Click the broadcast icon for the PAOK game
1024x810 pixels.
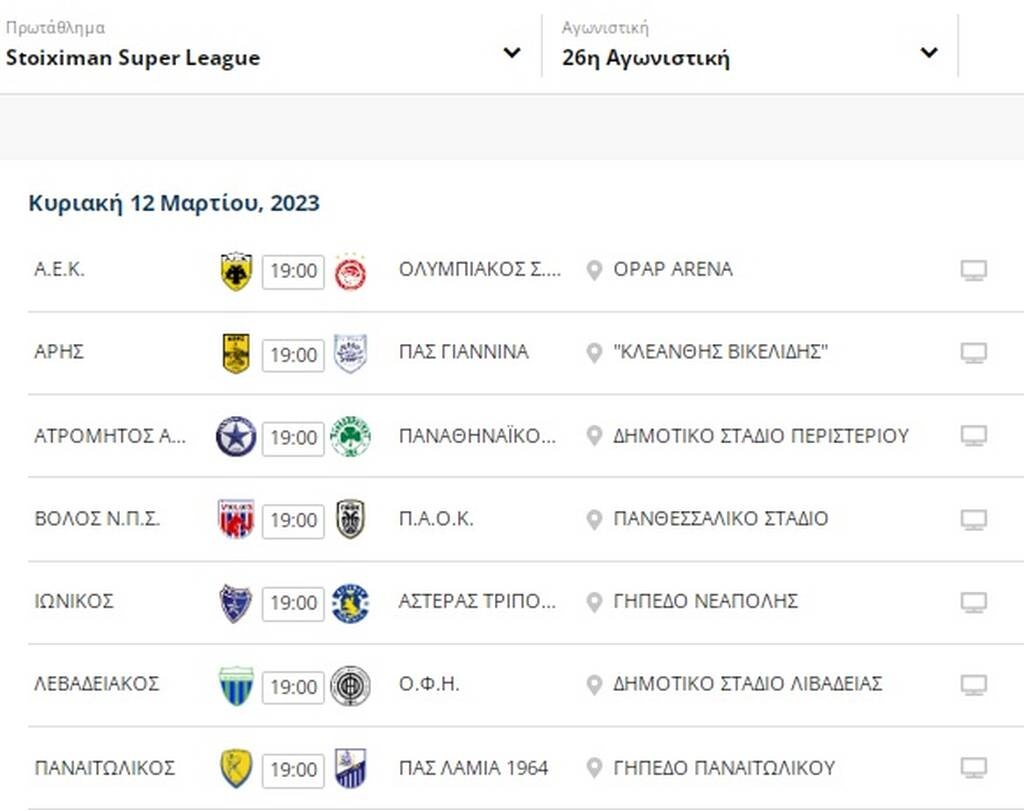point(973,518)
